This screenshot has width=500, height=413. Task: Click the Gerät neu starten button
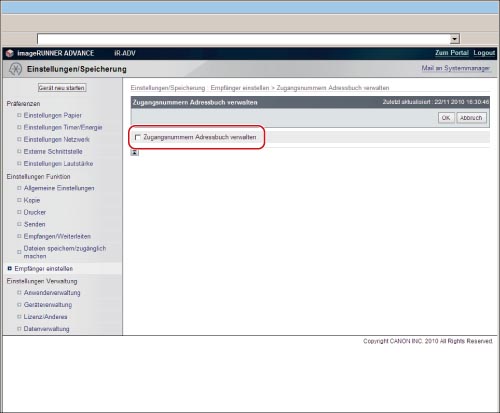point(62,88)
